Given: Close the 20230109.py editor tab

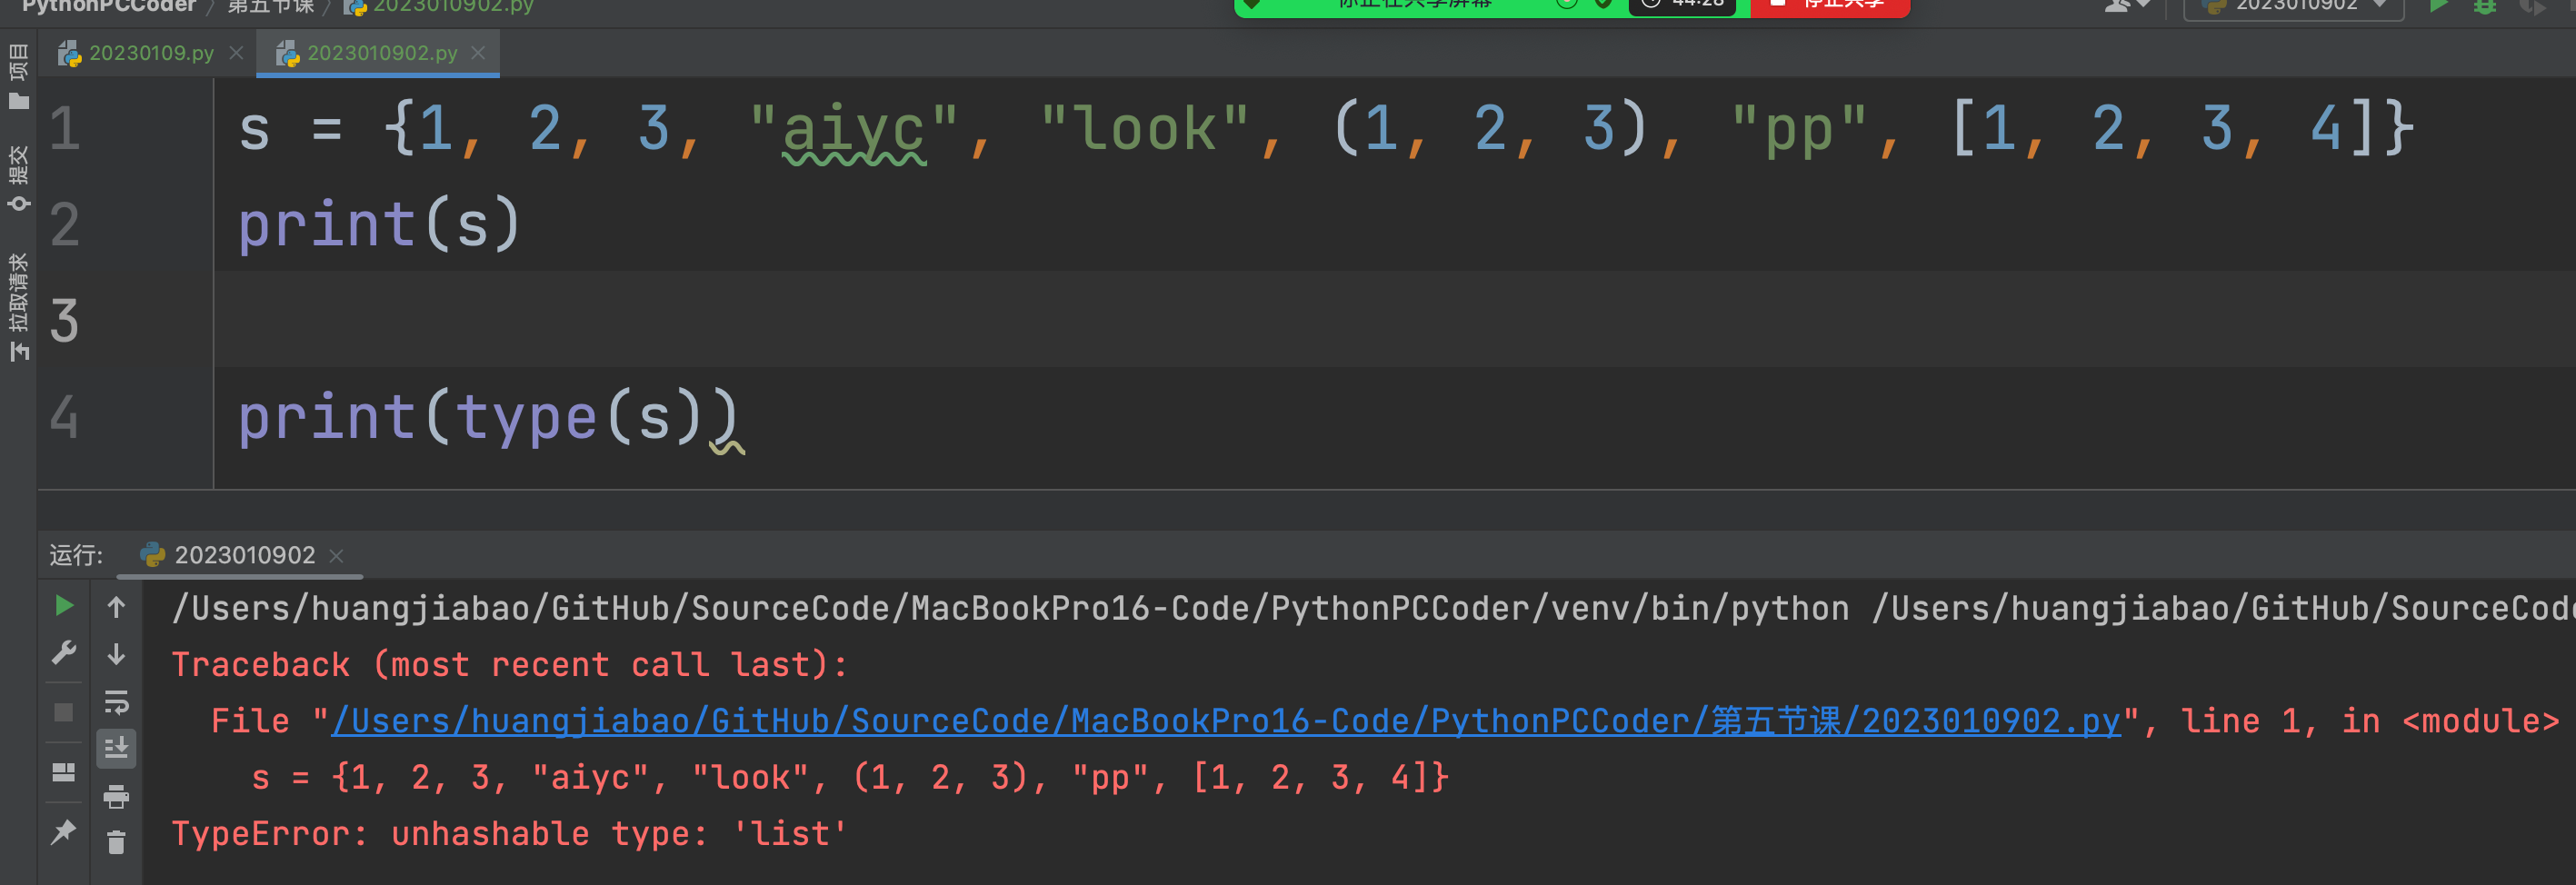Looking at the screenshot, I should pyautogui.click(x=236, y=53).
